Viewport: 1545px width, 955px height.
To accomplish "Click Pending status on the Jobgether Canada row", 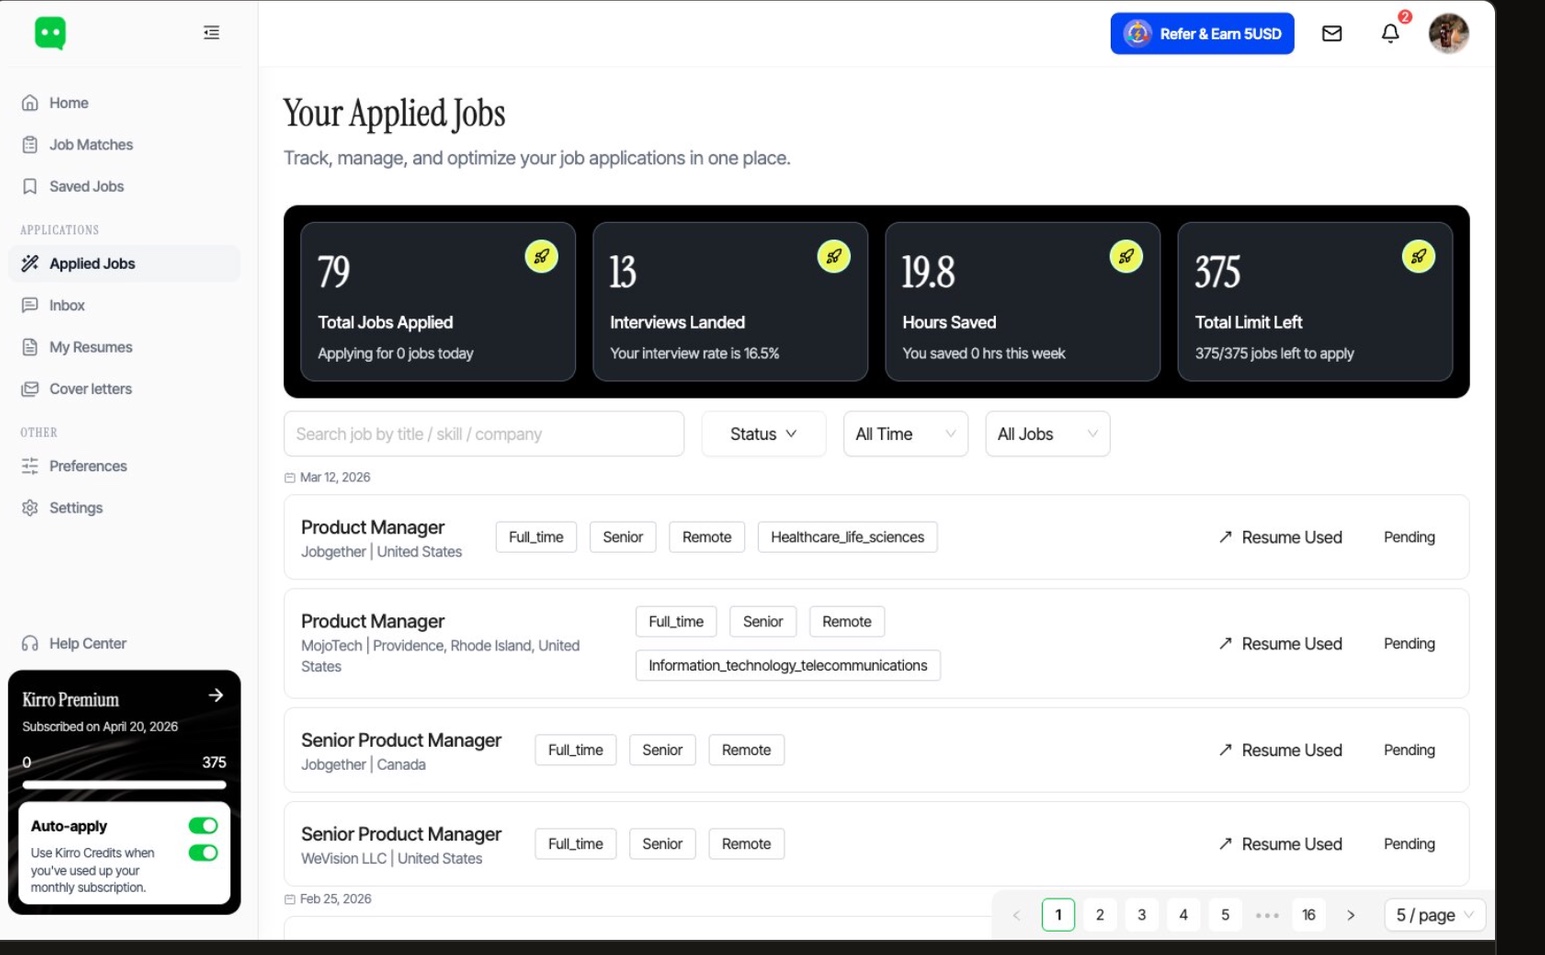I will (x=1409, y=750).
